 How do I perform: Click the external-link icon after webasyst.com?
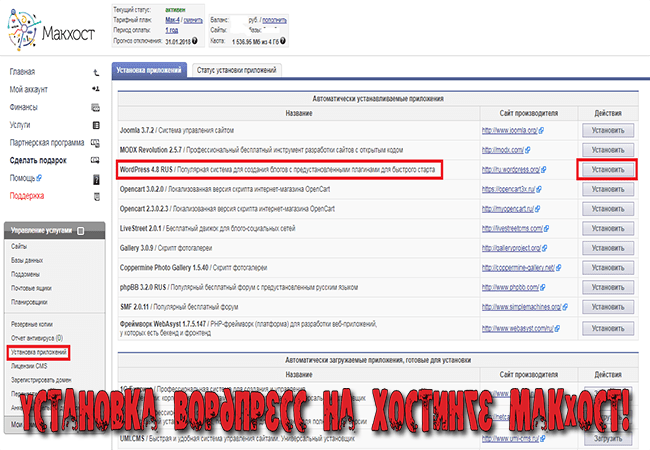pos(558,328)
